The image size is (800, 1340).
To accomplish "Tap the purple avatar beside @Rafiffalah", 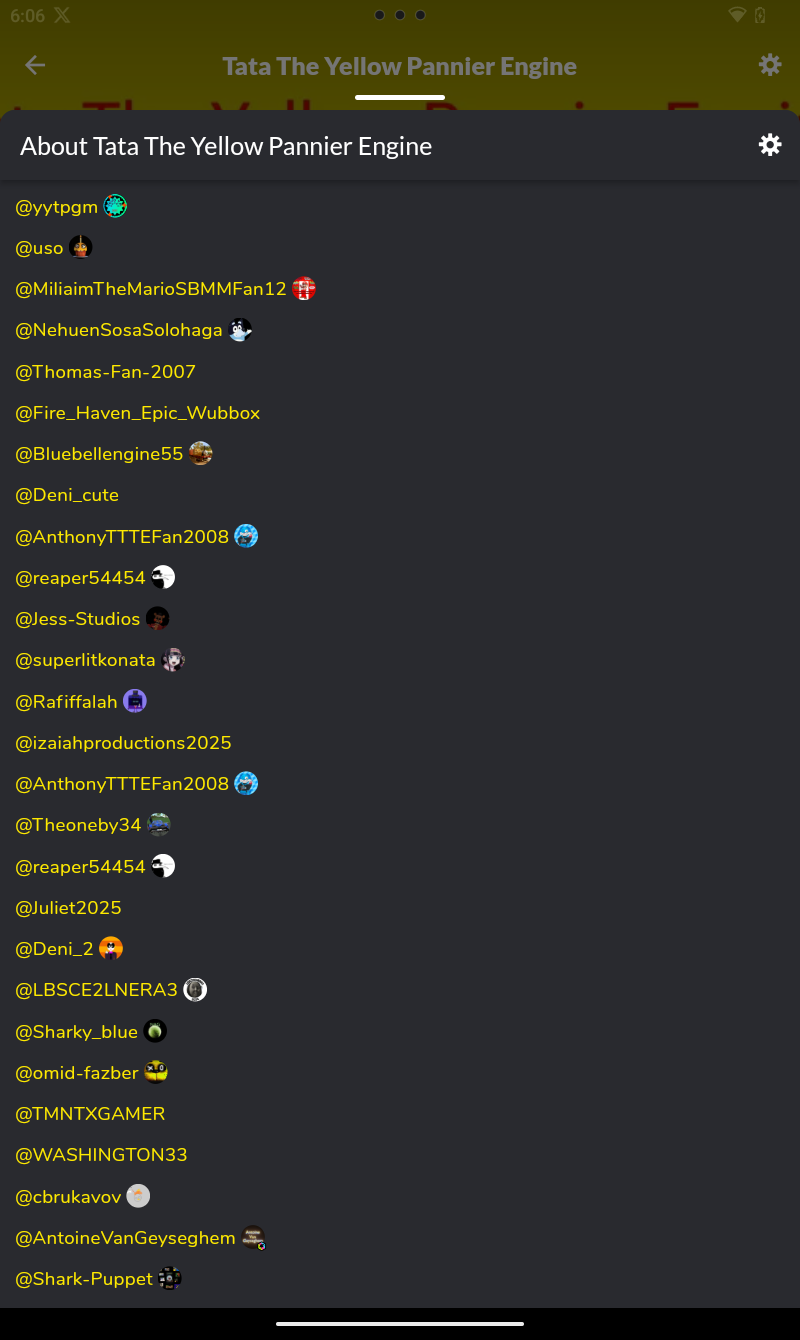I will point(135,701).
